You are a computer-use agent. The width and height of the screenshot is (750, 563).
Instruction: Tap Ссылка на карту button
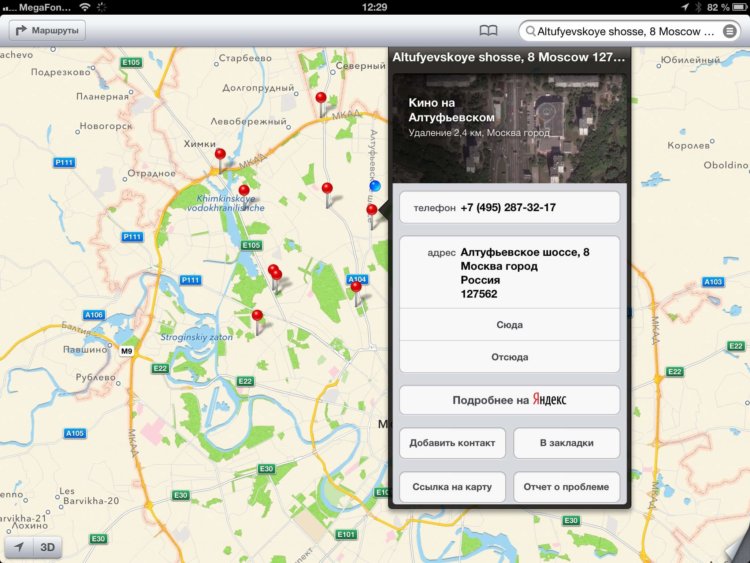tap(452, 487)
